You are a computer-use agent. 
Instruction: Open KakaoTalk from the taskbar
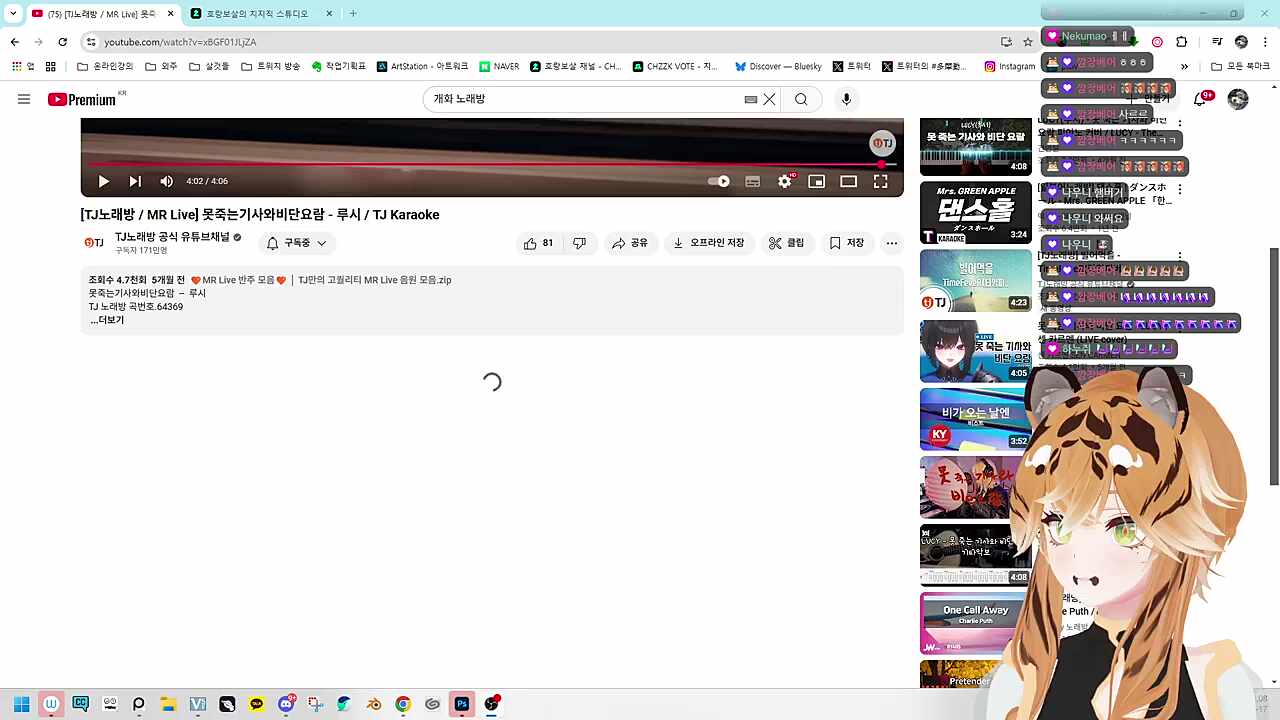pos(257,704)
